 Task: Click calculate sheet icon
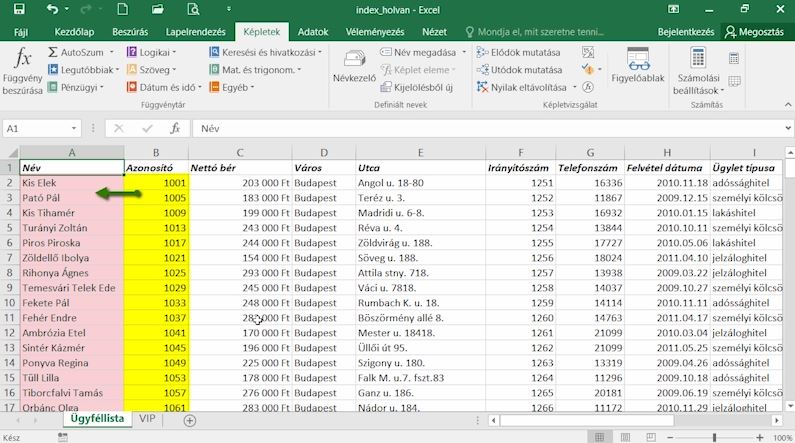point(734,81)
